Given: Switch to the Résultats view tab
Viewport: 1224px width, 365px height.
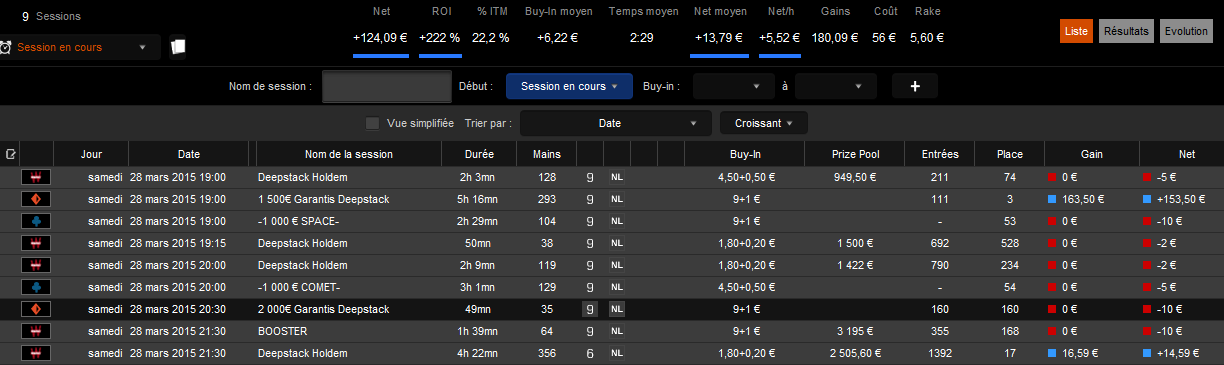Looking at the screenshot, I should [x=1126, y=31].
